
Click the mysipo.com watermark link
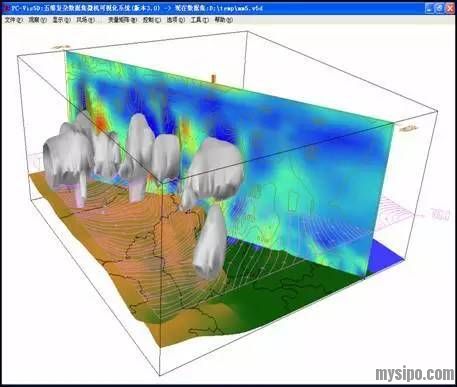[x=415, y=374]
